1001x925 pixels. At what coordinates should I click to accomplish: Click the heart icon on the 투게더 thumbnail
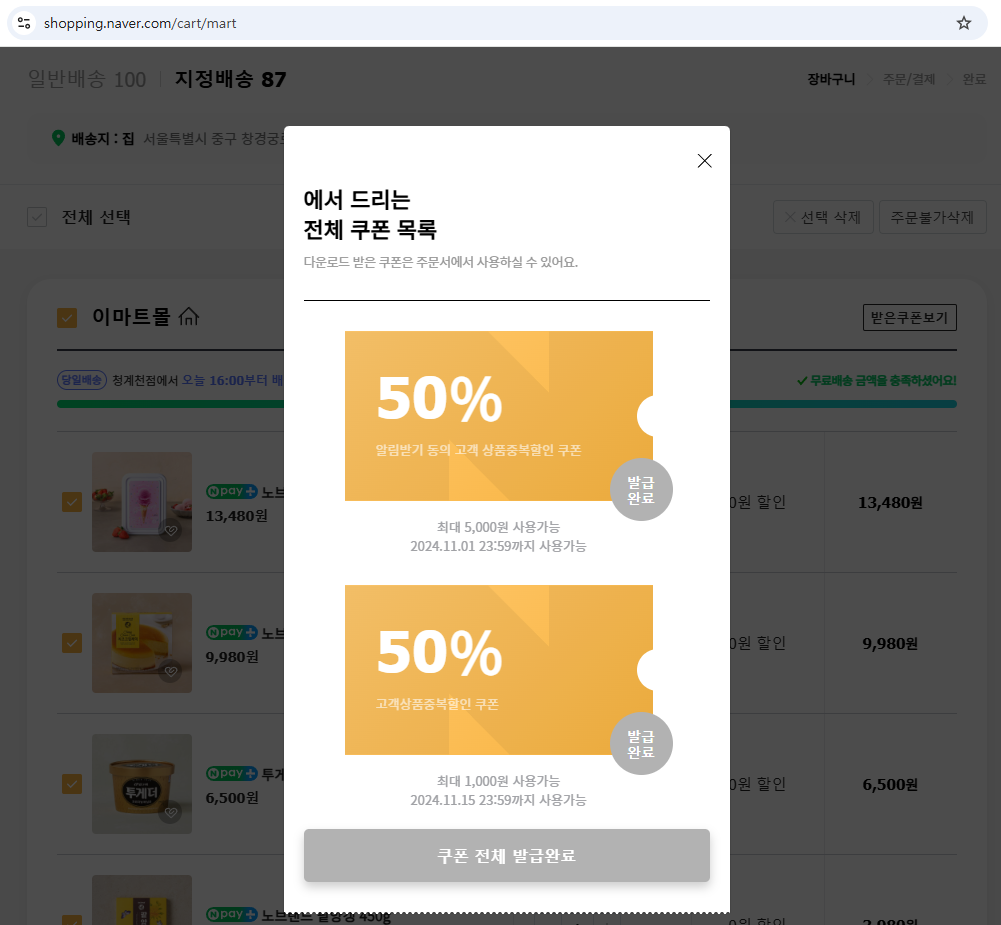[x=171, y=812]
